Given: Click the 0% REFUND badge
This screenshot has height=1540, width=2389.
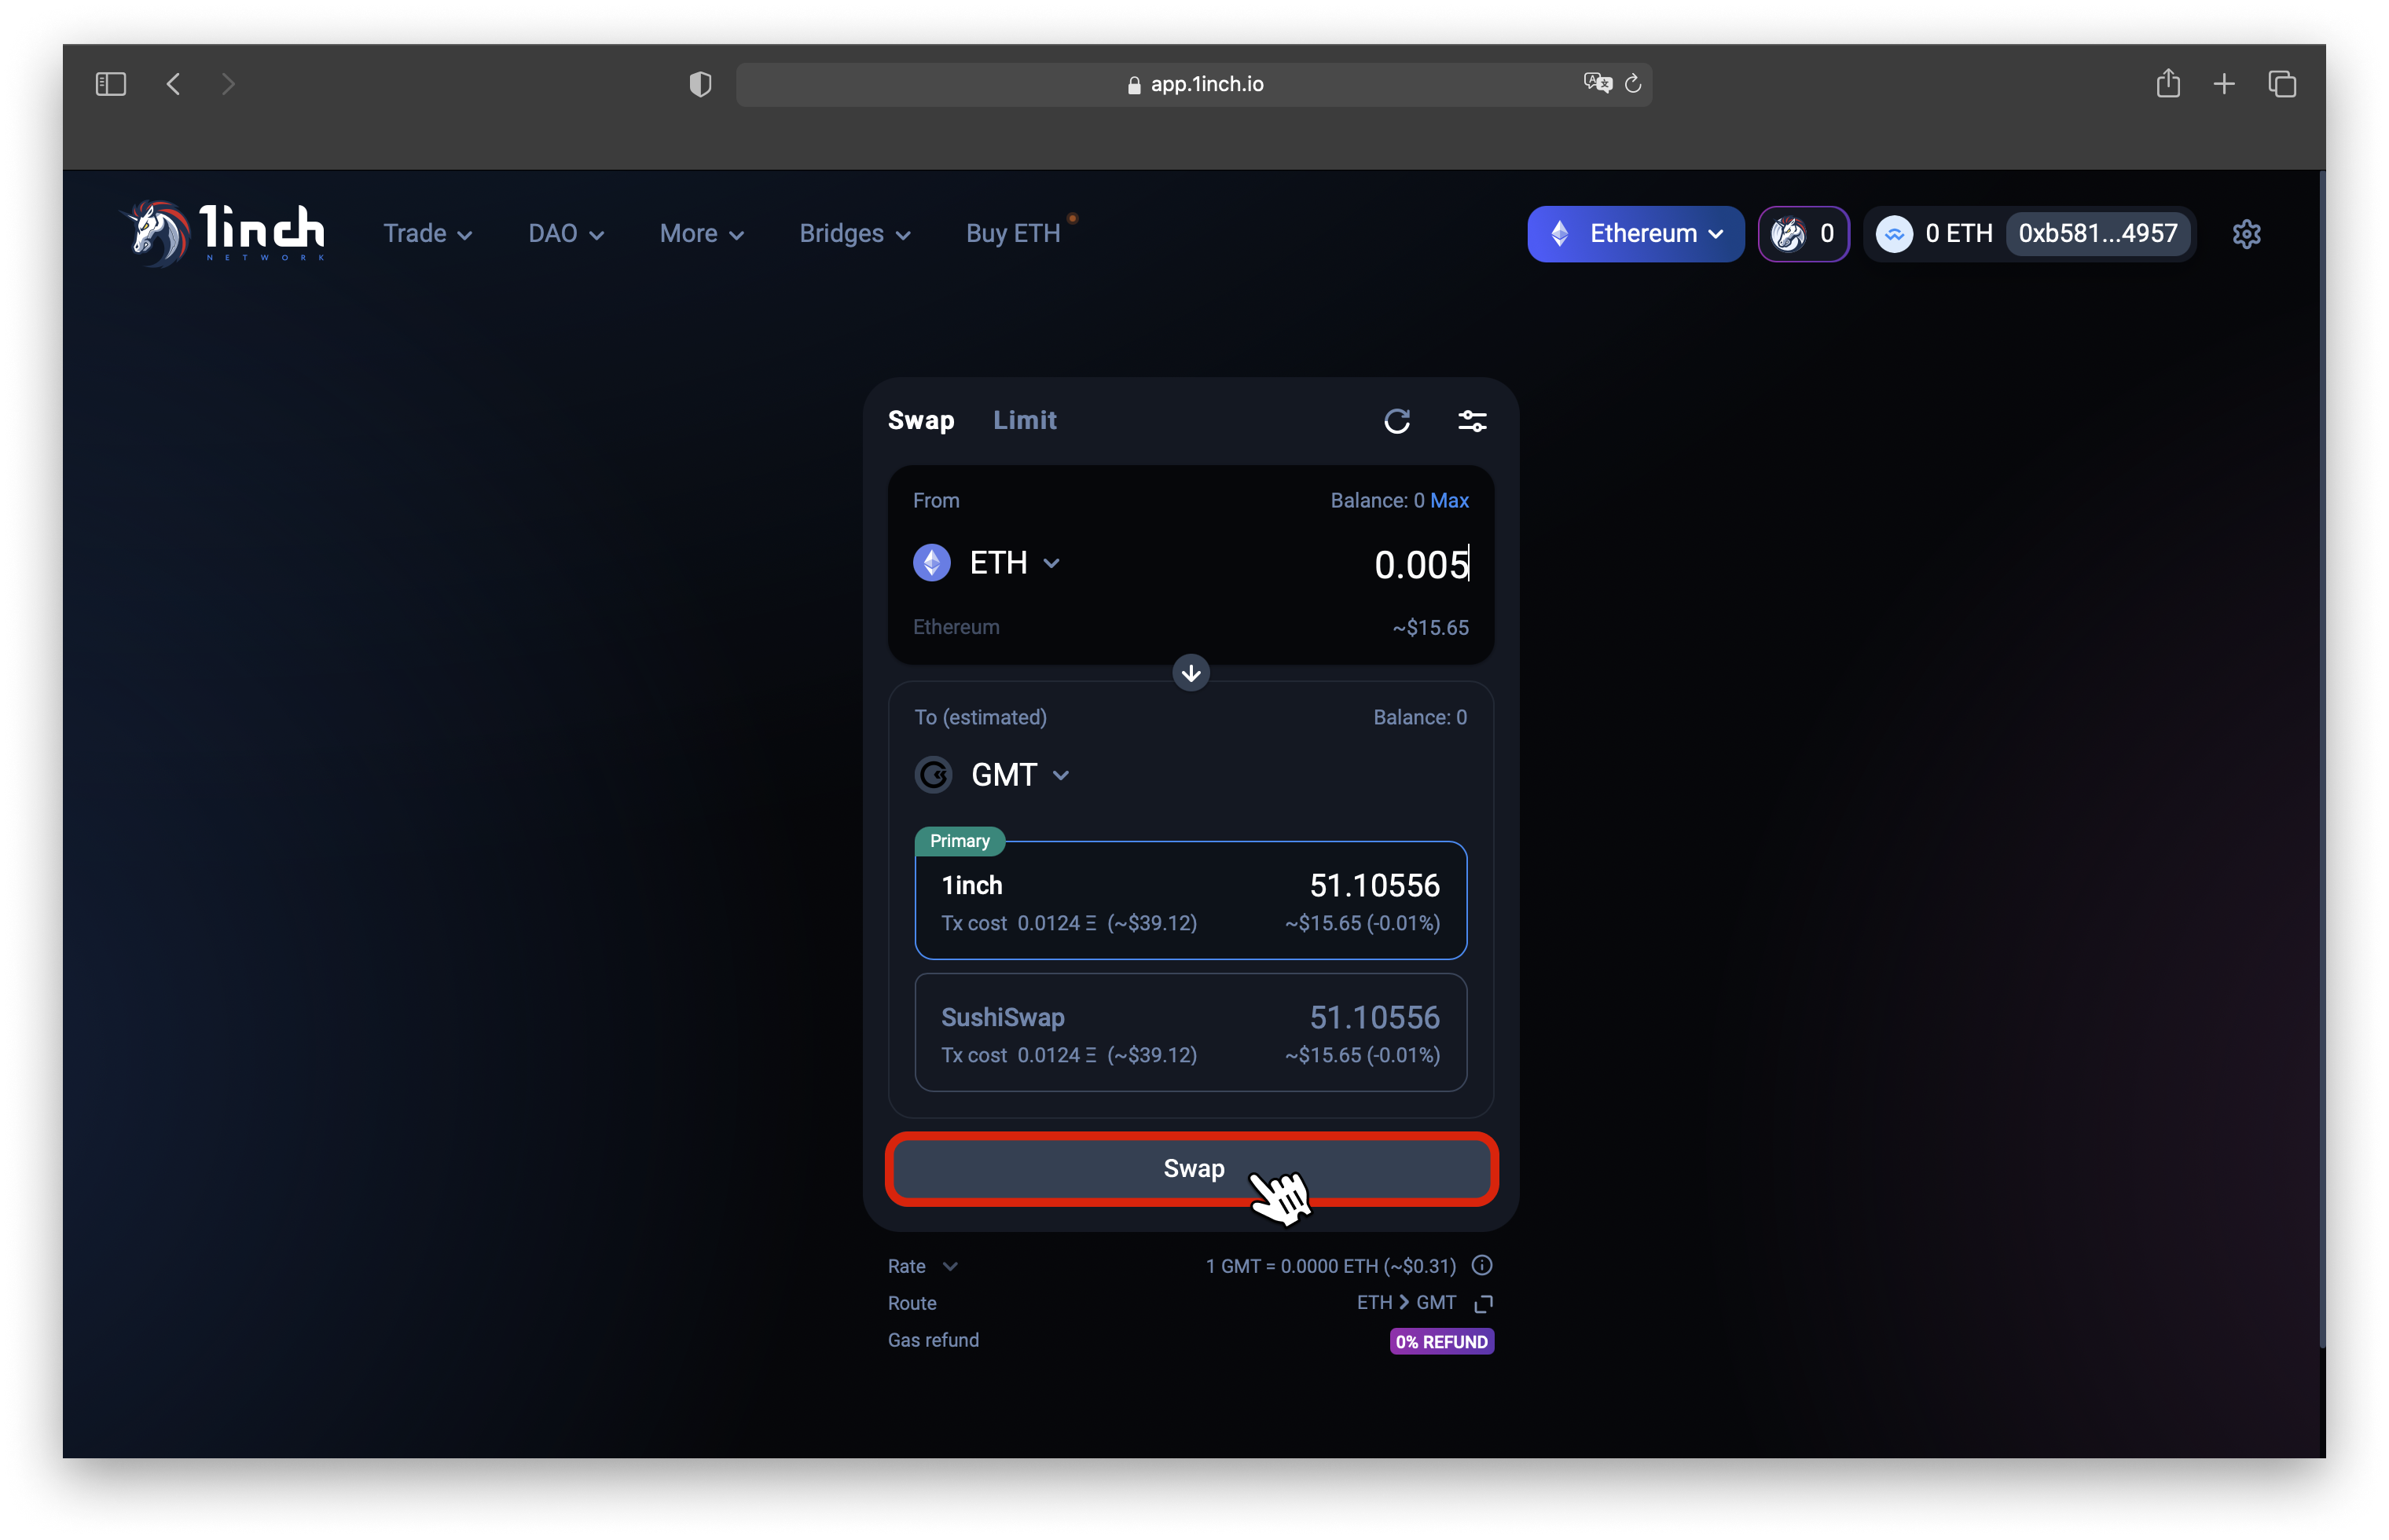Looking at the screenshot, I should click(x=1442, y=1341).
